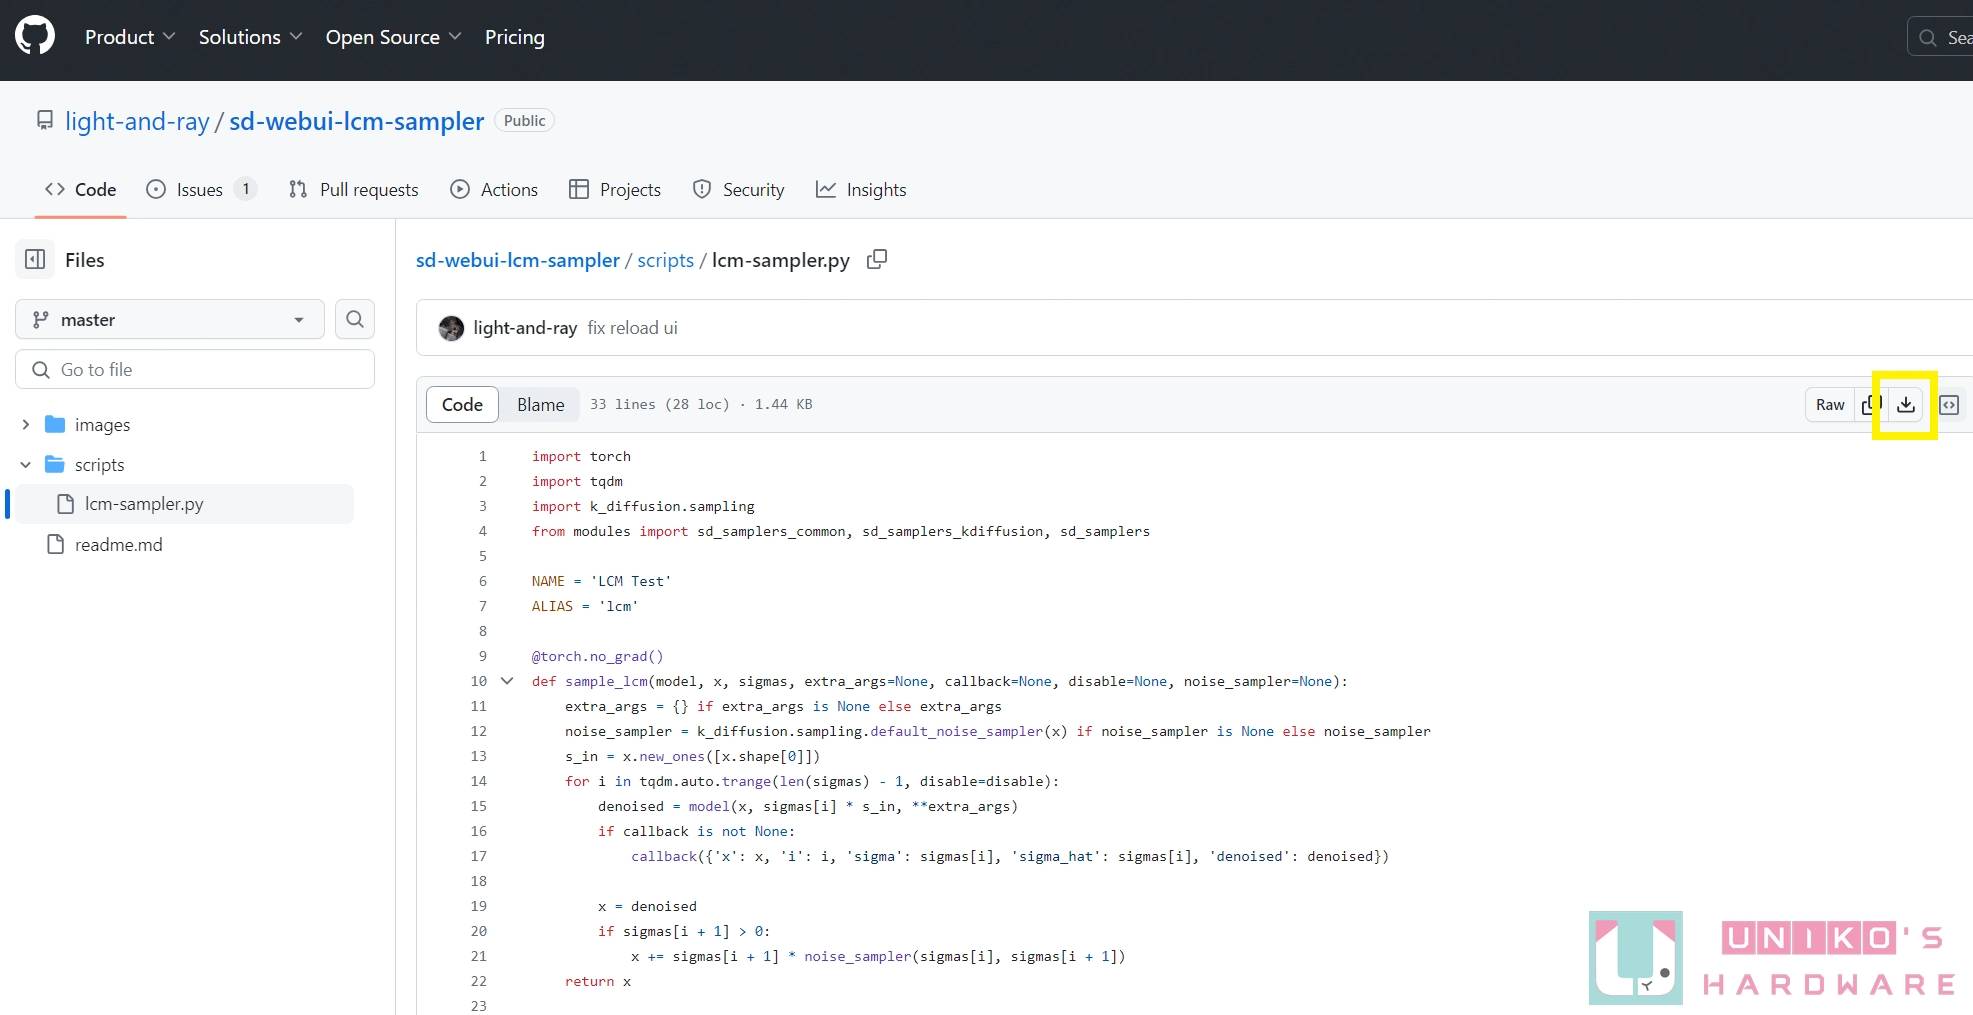The width and height of the screenshot is (1973, 1015).
Task: Copy file path icon next to lcm-sampler.py
Action: click(877, 260)
